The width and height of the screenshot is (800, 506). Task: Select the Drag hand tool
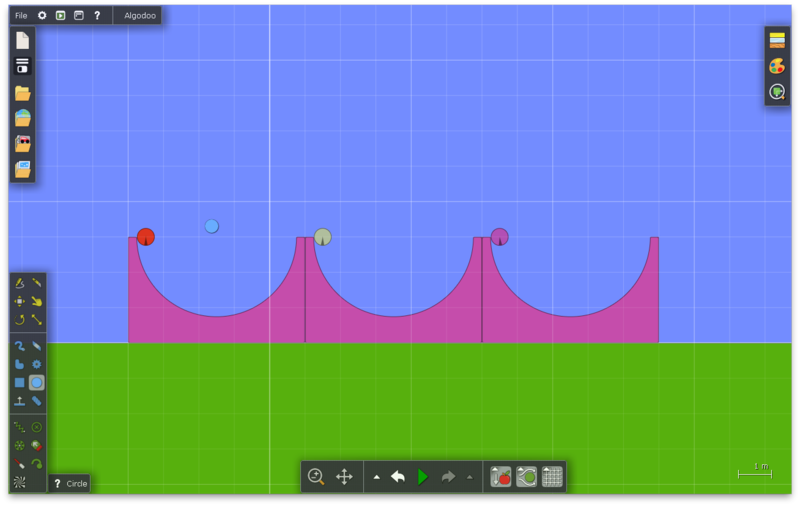tap(37, 301)
